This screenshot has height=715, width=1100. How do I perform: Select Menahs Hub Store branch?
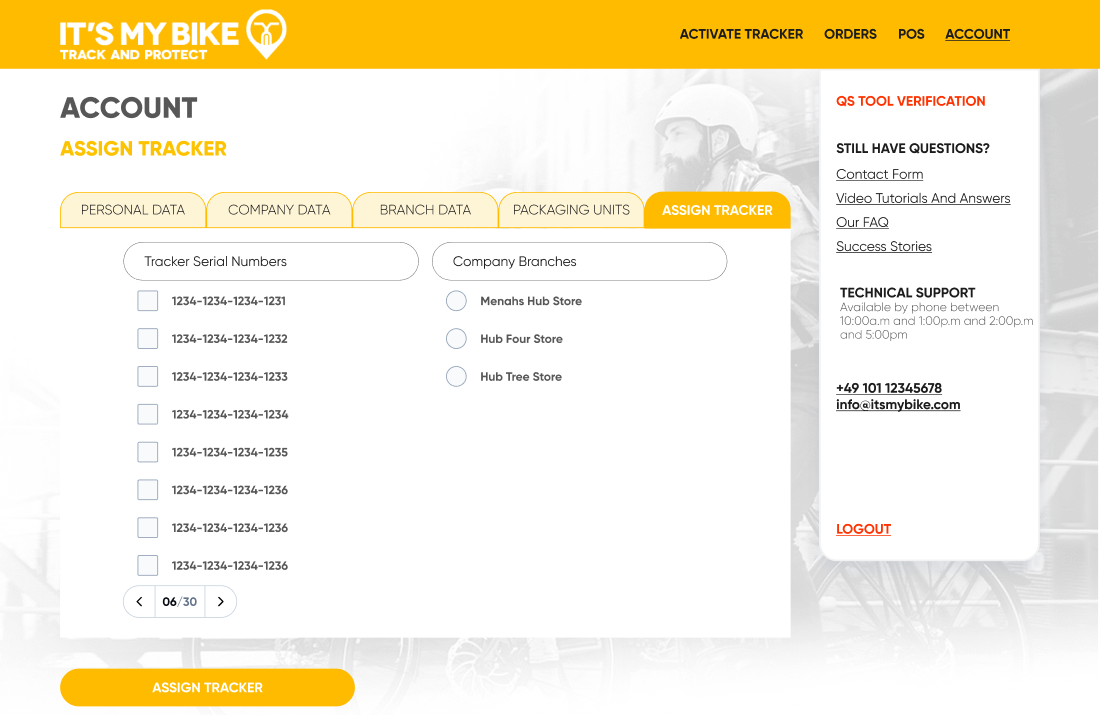[x=456, y=301]
